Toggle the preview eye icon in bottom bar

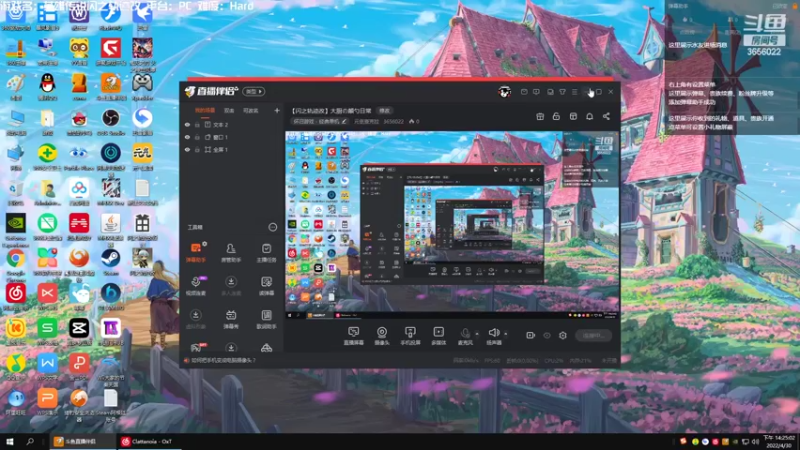click(547, 335)
